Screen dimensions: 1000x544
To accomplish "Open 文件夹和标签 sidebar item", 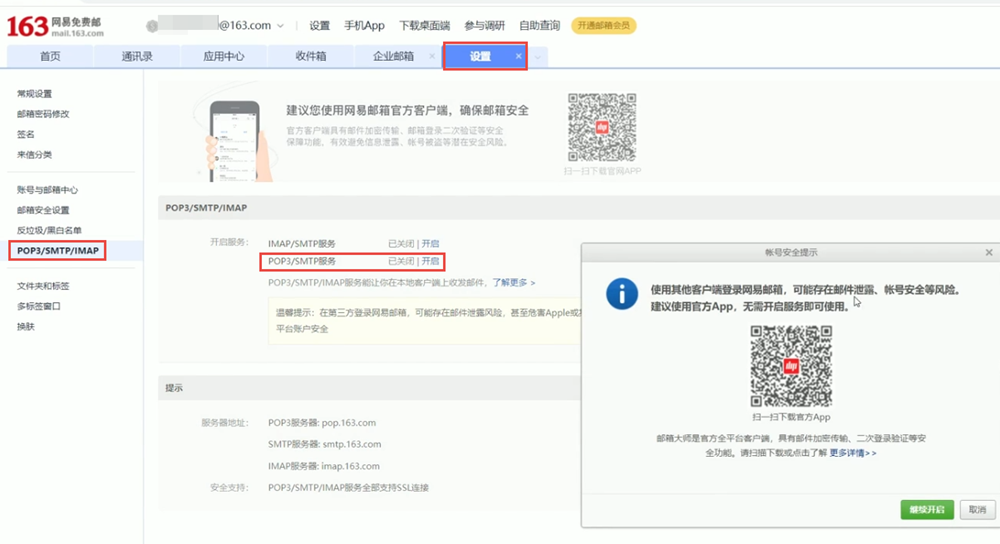I will [43, 286].
